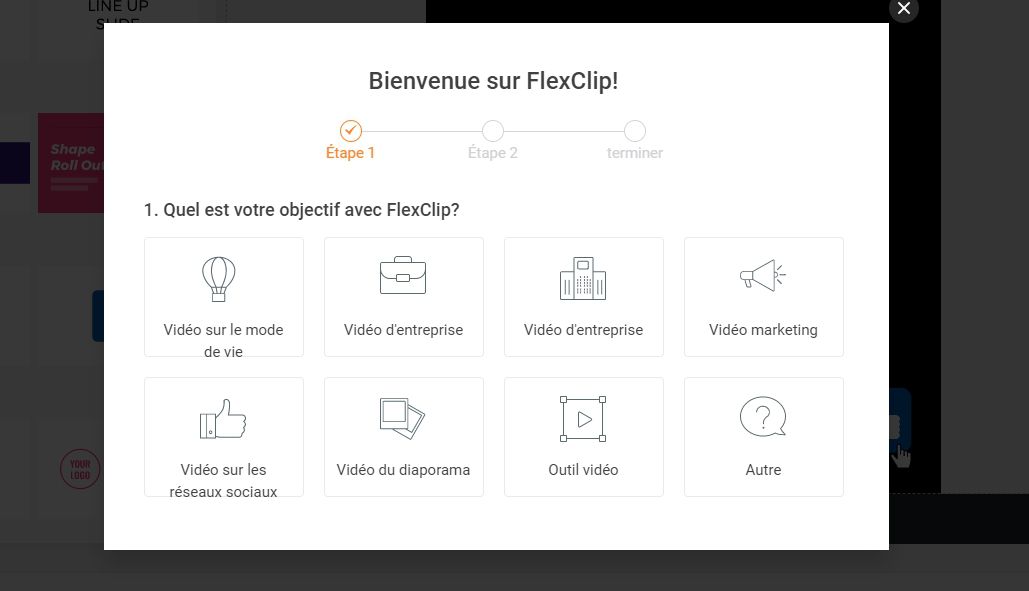Click the YOUR LOGO circle in background
The height and width of the screenshot is (591, 1029).
point(80,469)
